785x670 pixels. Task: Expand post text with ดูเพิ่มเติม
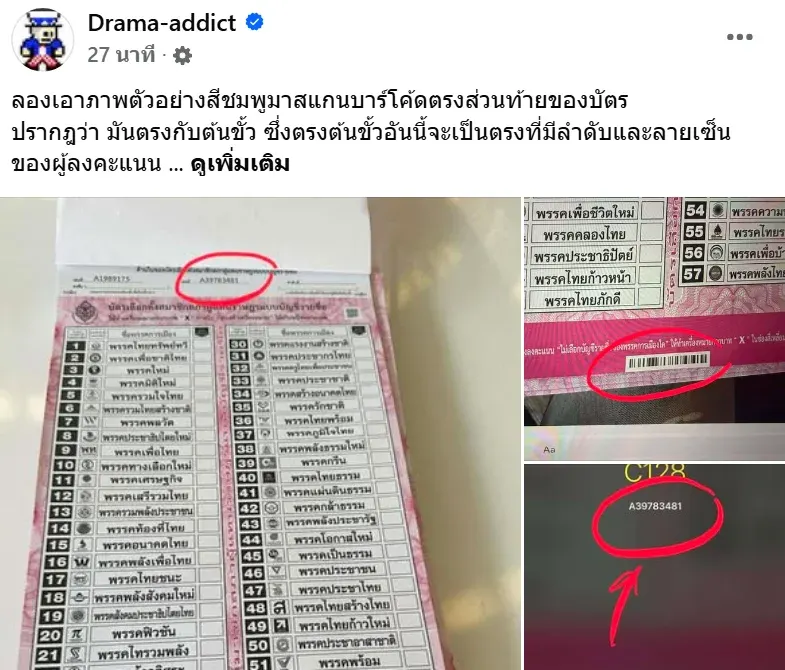coord(240,164)
